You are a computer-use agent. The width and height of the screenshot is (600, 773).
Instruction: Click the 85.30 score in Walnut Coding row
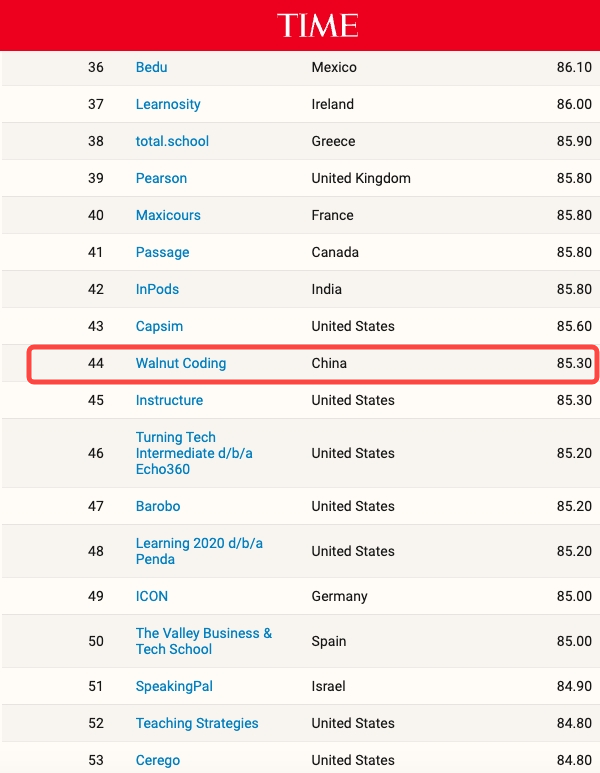574,363
